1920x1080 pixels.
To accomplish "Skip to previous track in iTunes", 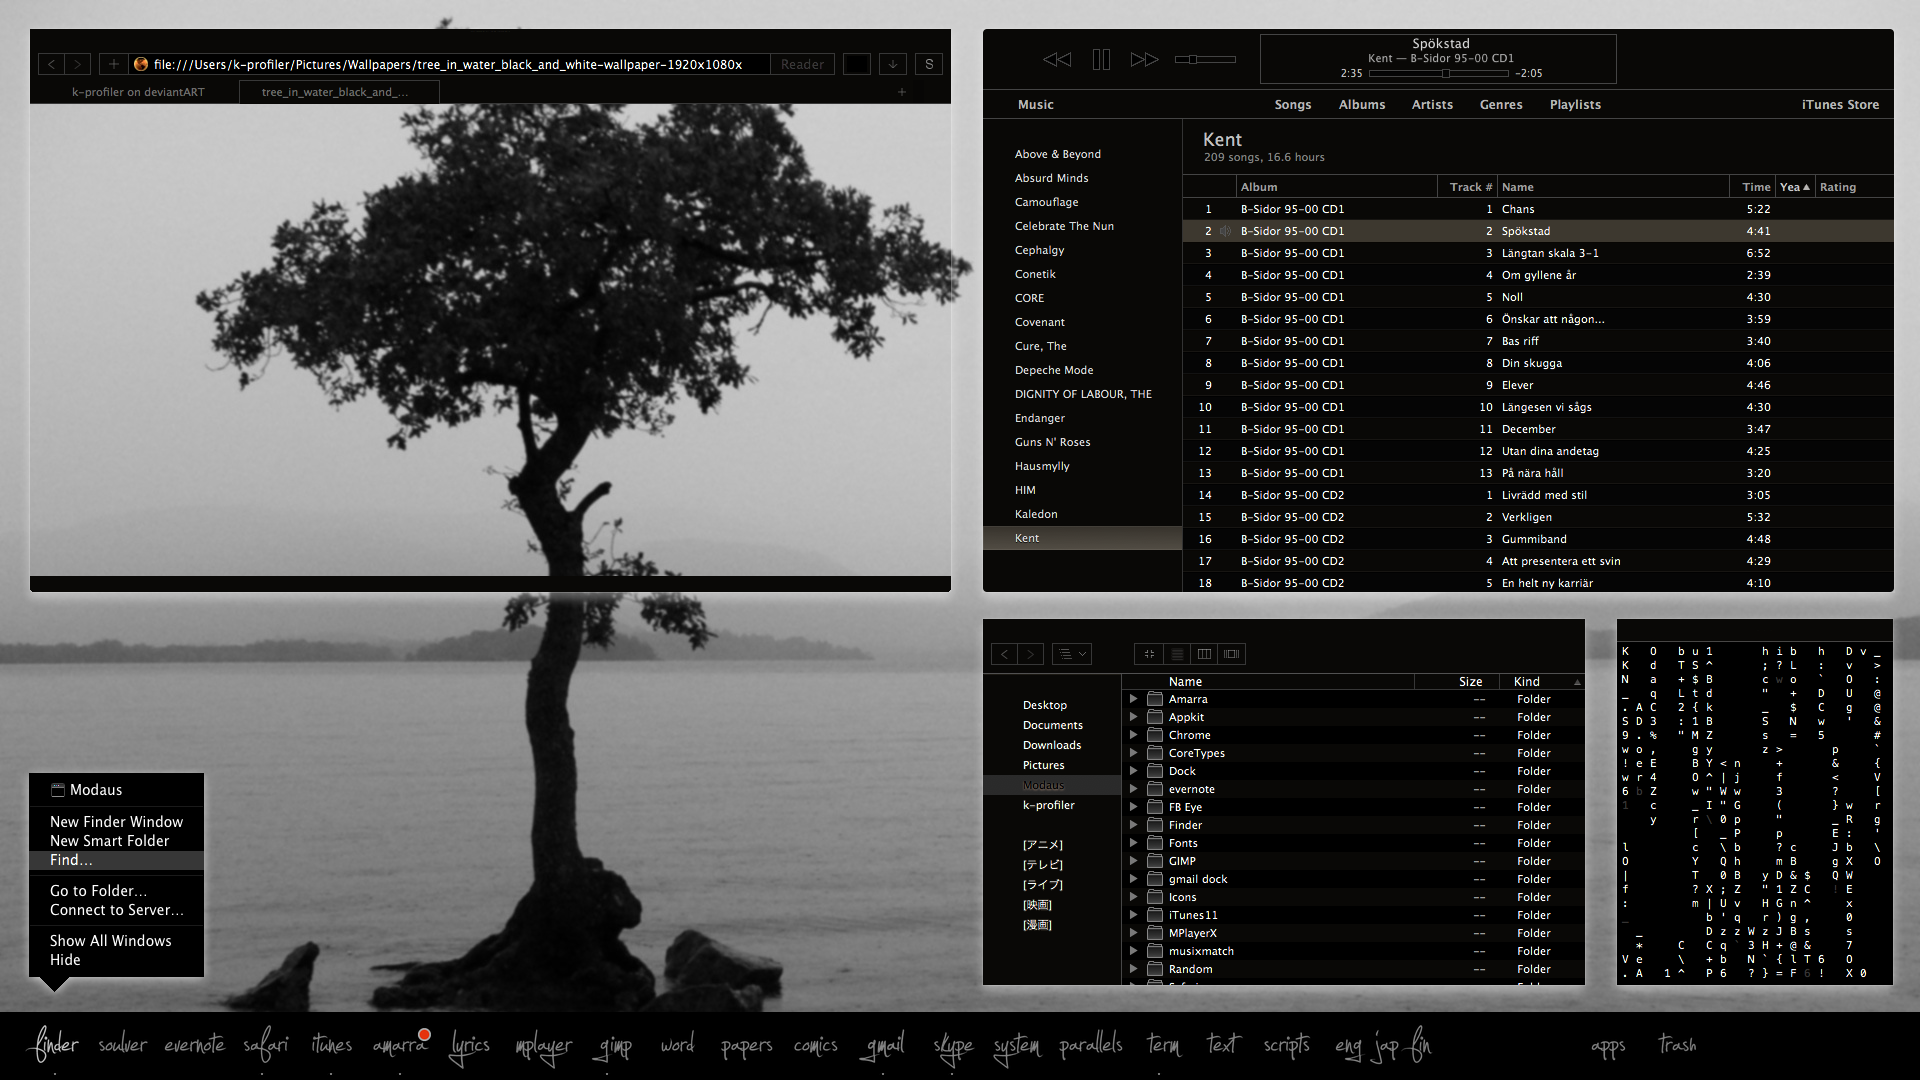I will tap(1057, 60).
